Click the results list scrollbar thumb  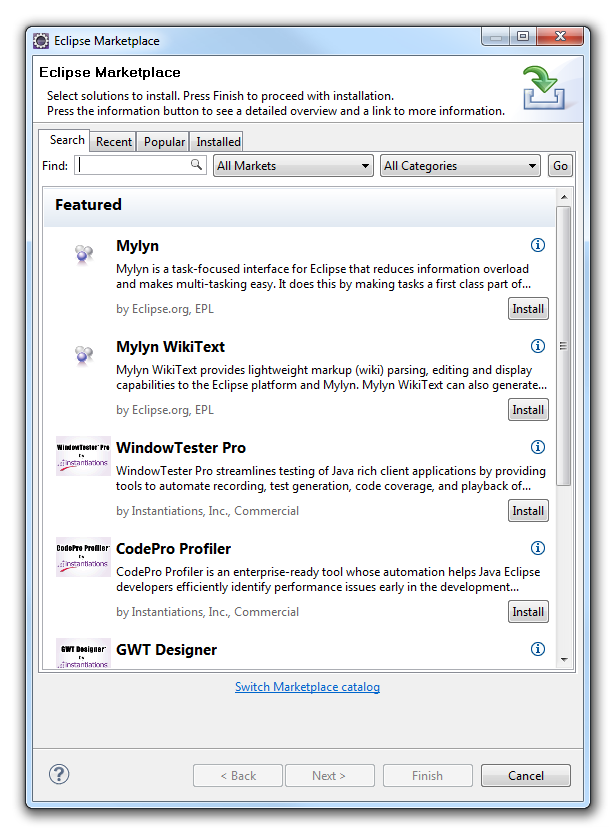tap(564, 346)
